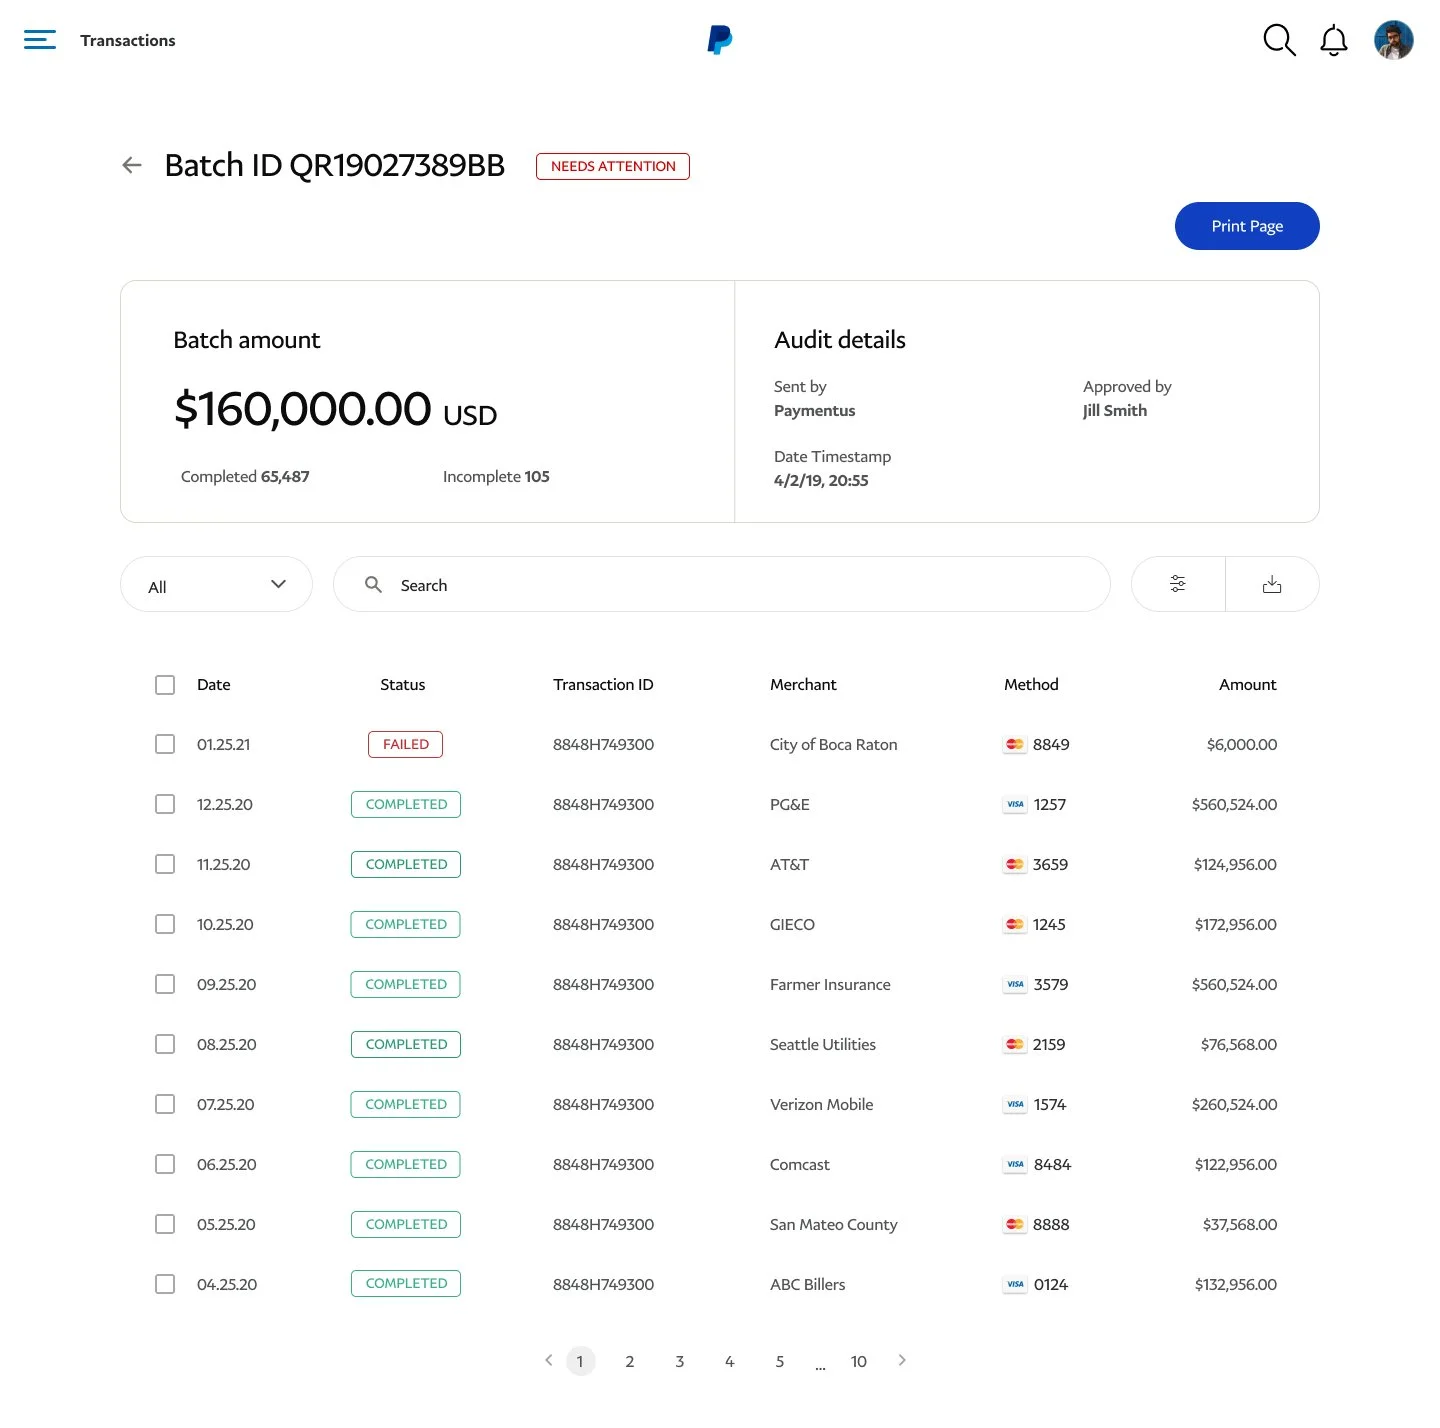Click the Transactions header label
The height and width of the screenshot is (1428, 1440).
click(128, 40)
